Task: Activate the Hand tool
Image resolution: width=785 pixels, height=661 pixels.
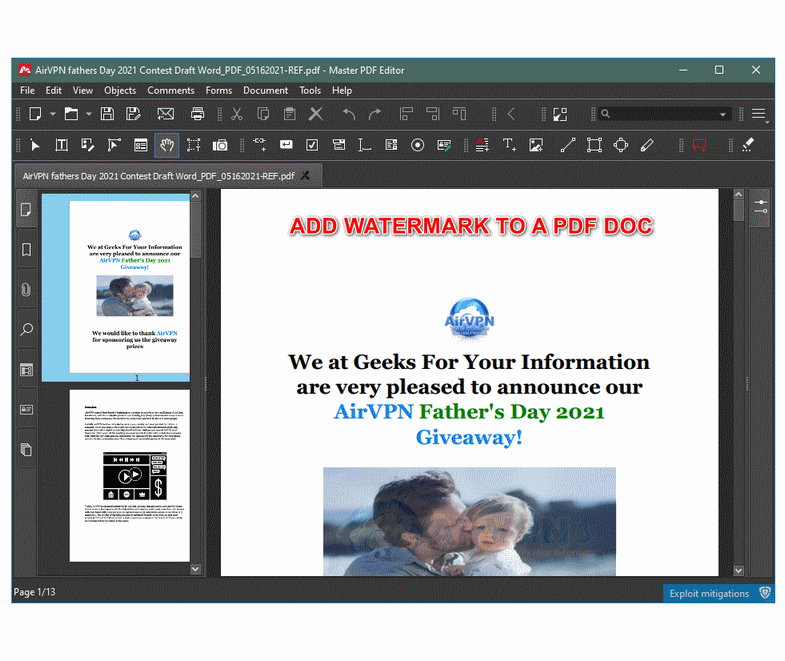Action: [x=167, y=145]
